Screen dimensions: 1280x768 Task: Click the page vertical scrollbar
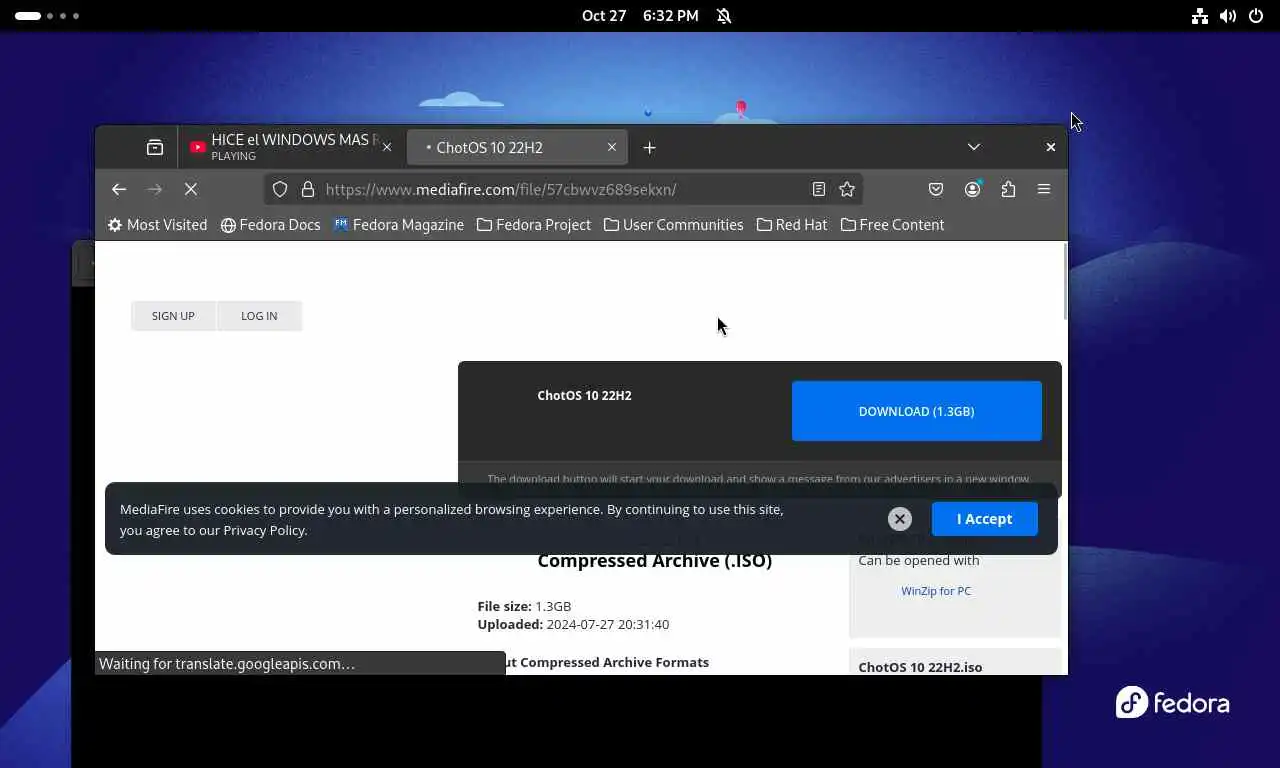tap(1065, 281)
